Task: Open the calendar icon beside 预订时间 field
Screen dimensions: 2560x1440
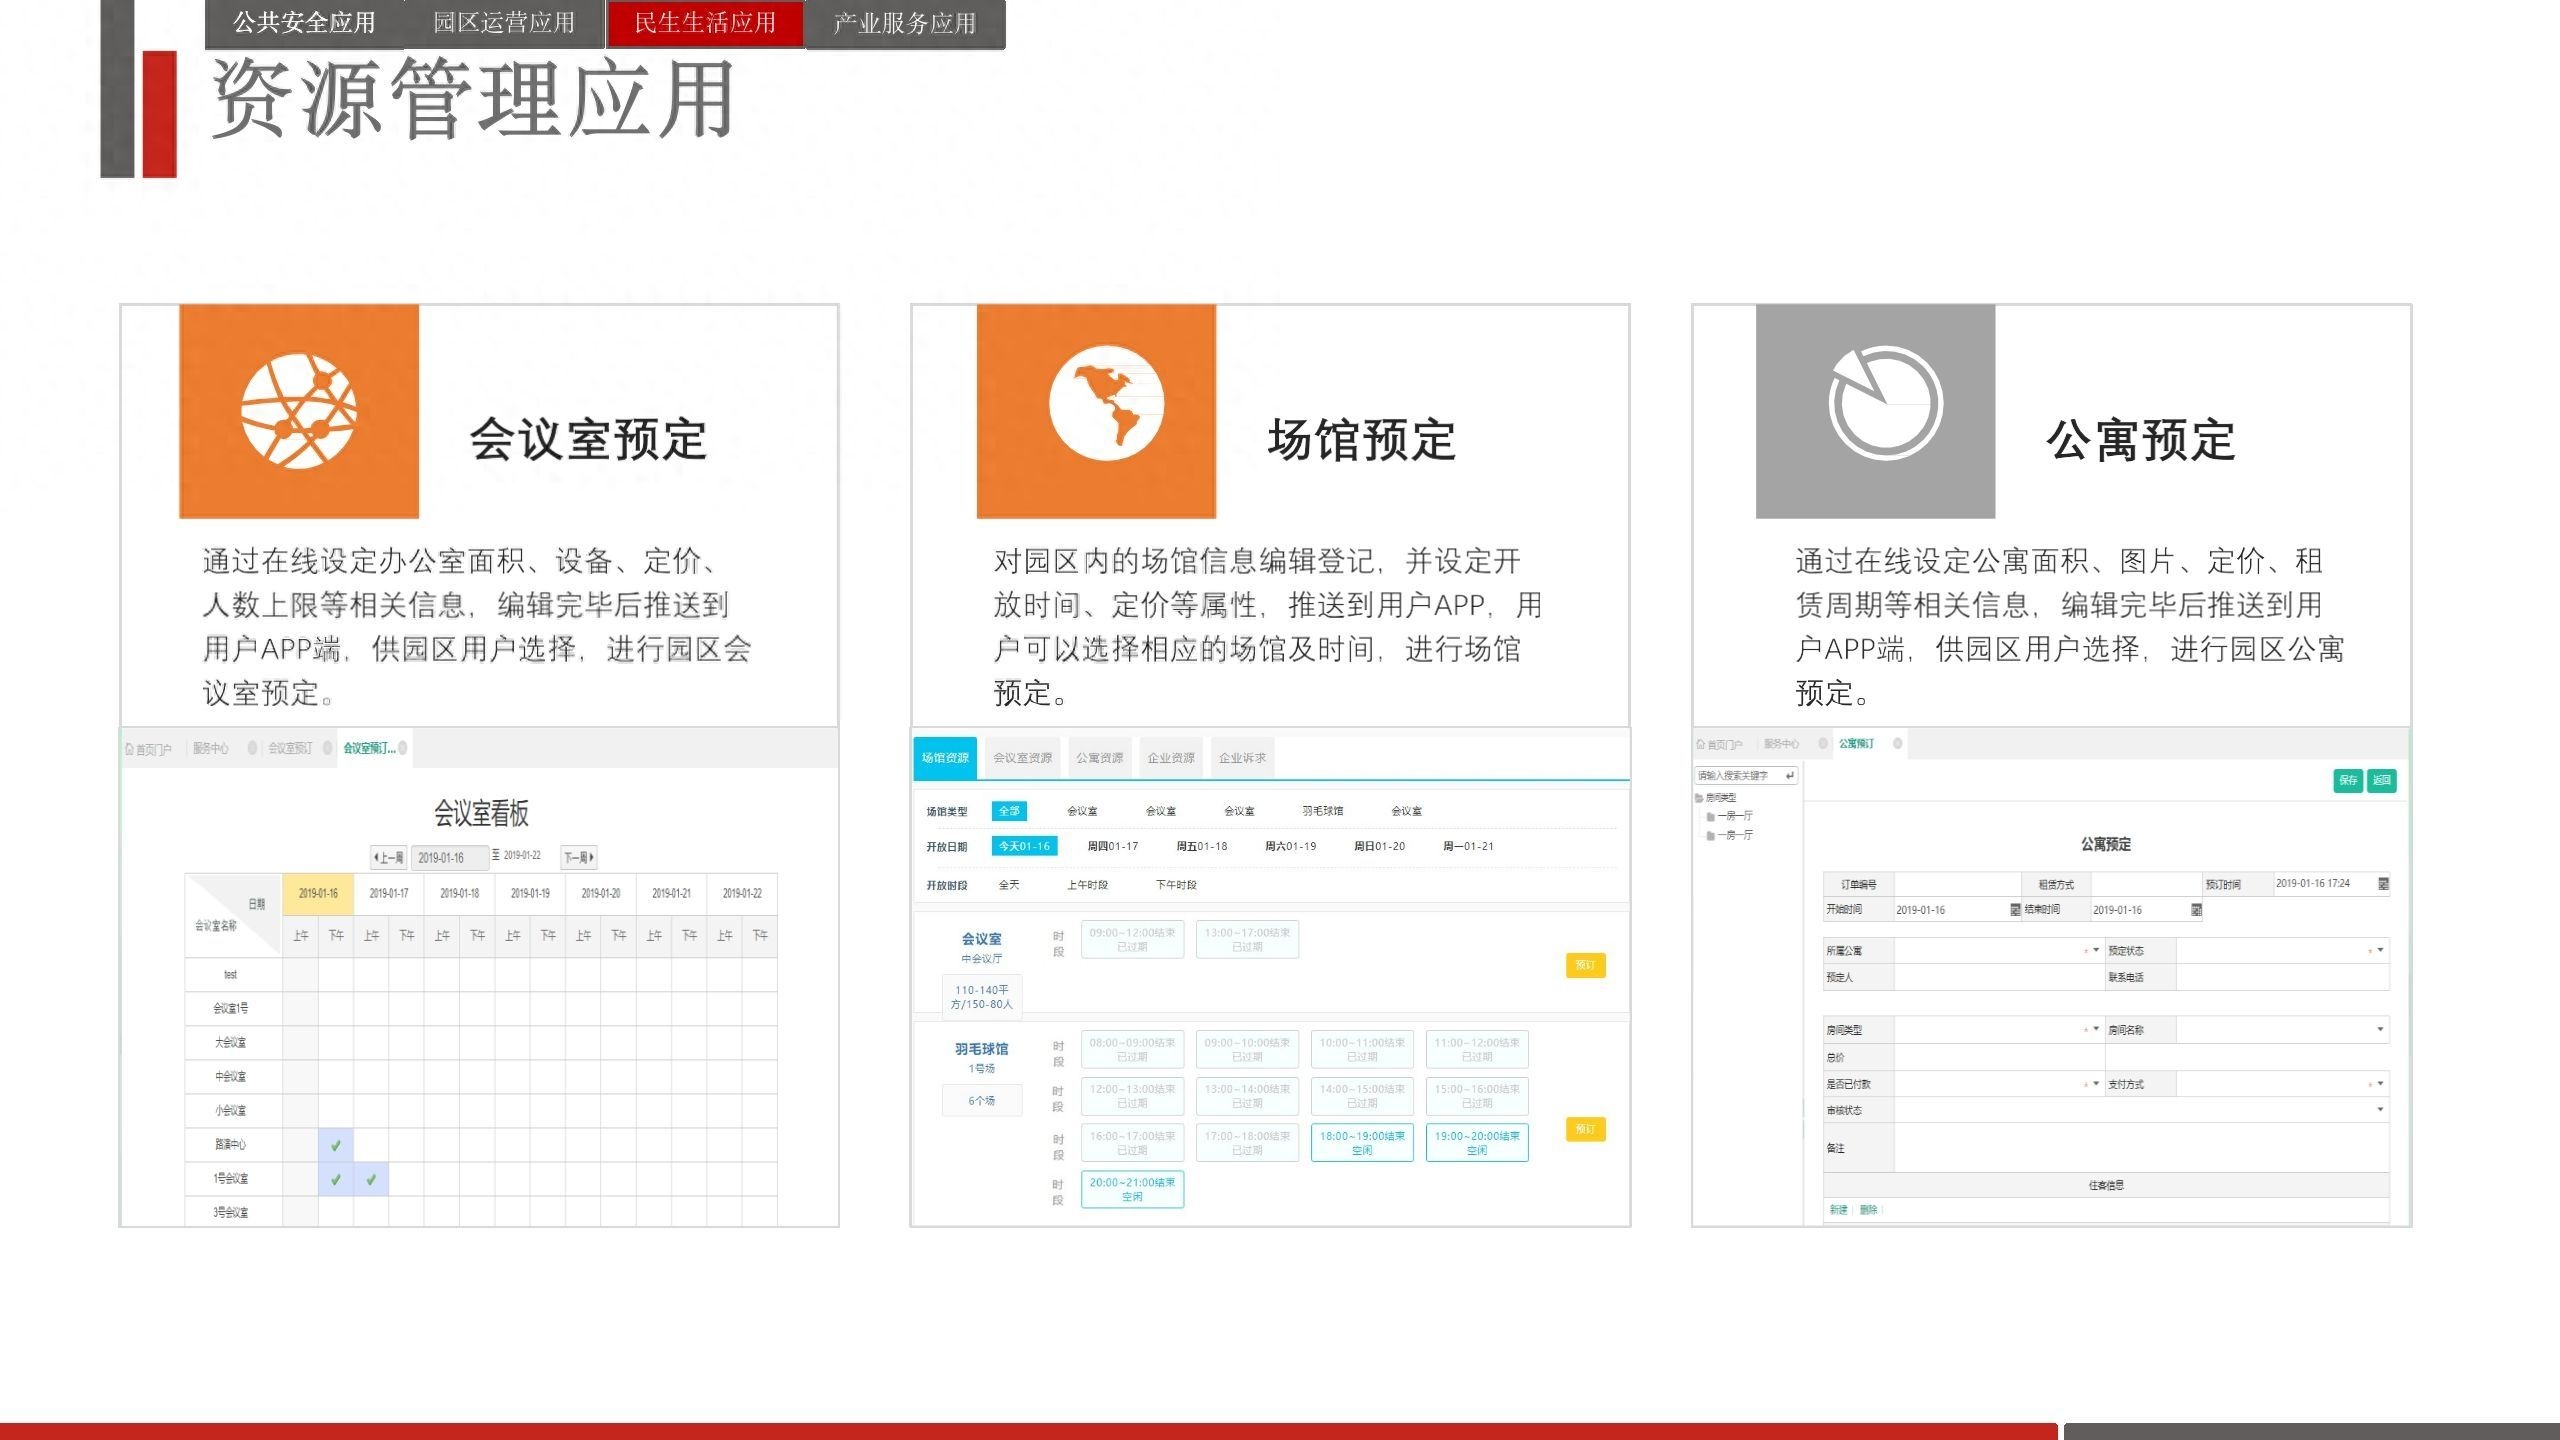Action: pos(2383,884)
